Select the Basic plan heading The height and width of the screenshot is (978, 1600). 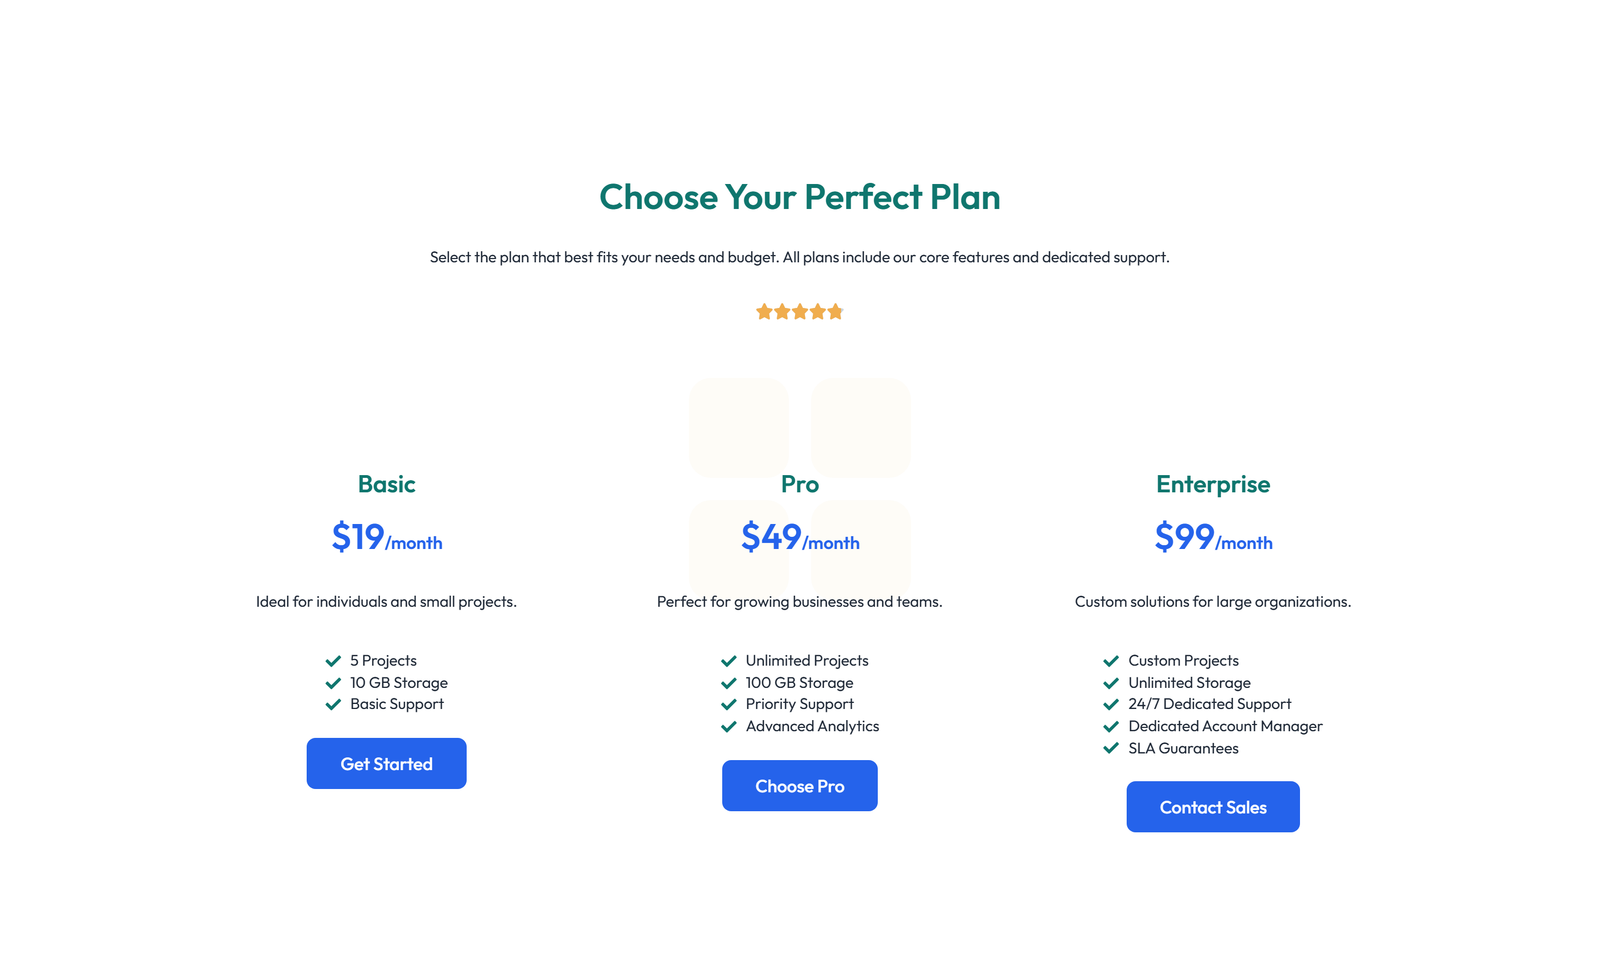(386, 484)
